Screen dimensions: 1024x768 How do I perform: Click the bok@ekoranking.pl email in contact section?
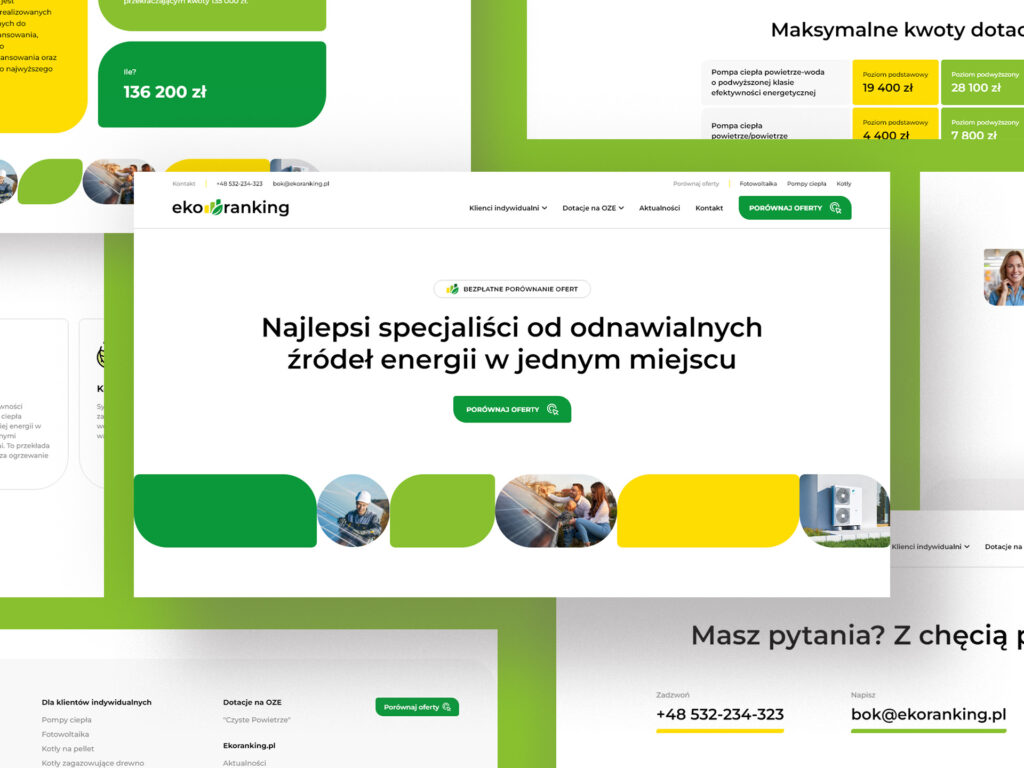pos(929,714)
